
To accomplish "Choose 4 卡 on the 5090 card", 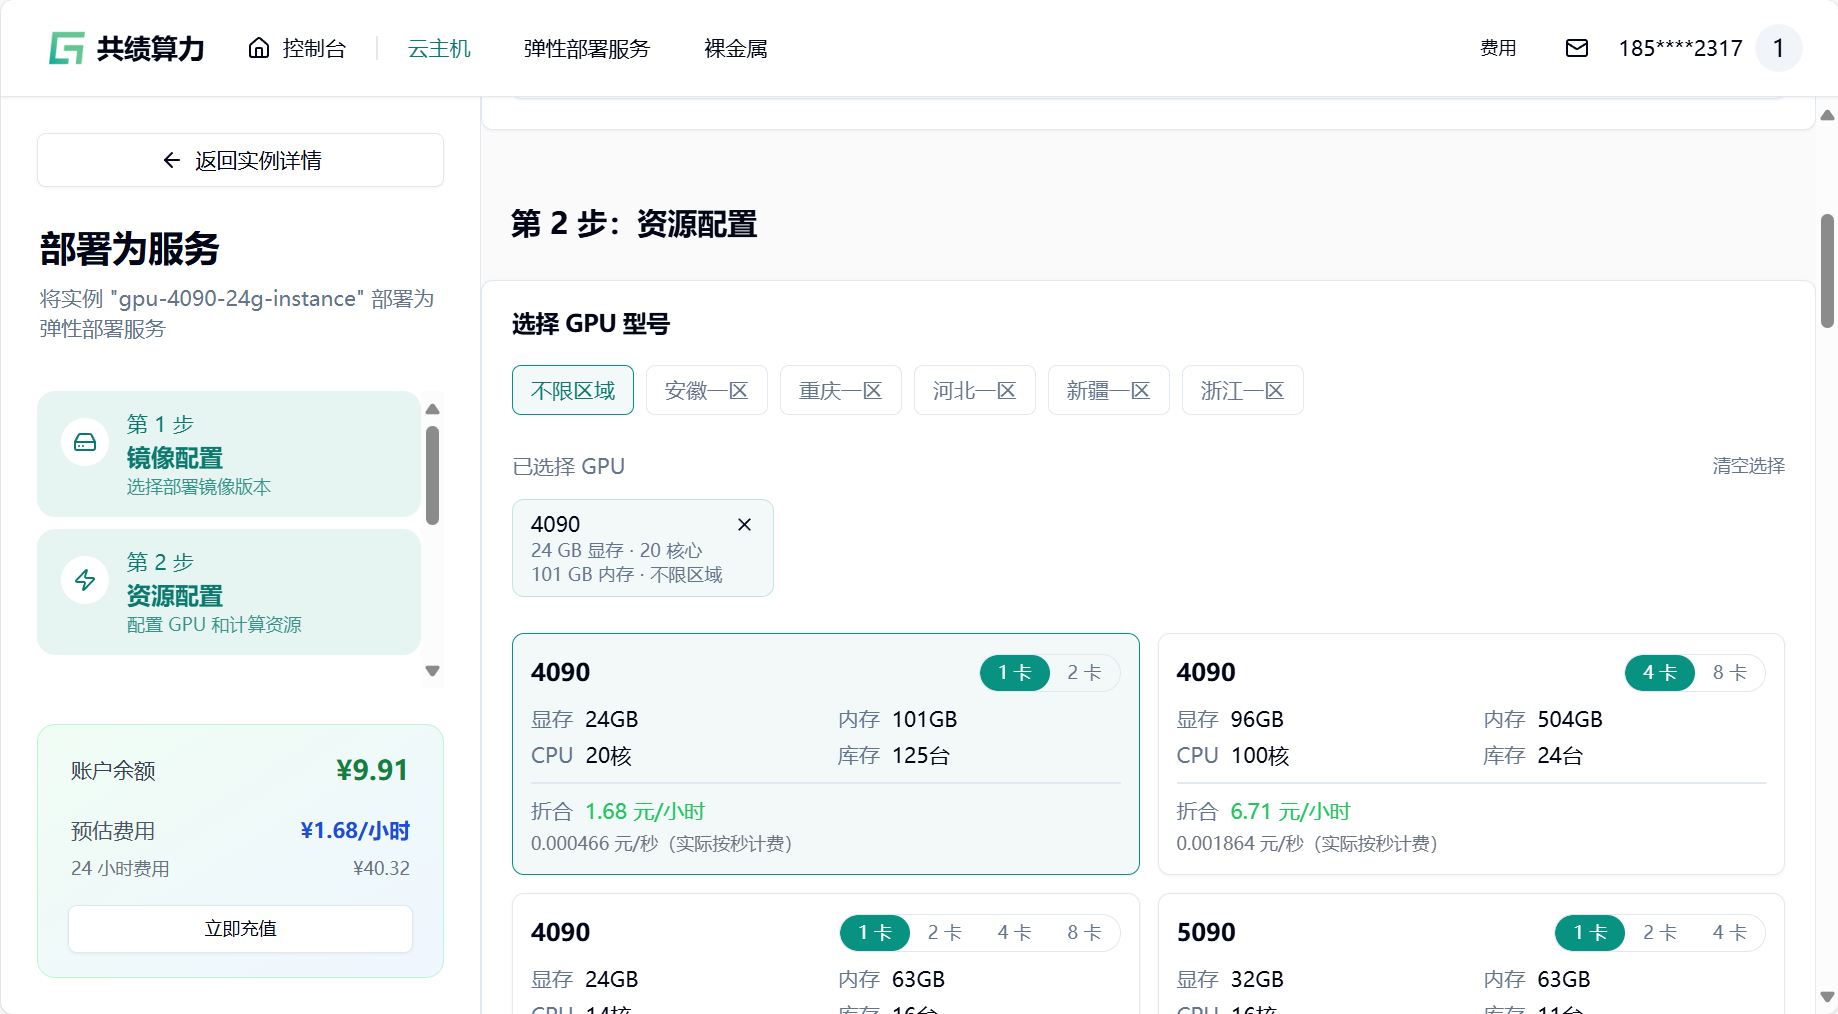I will 1729,933.
